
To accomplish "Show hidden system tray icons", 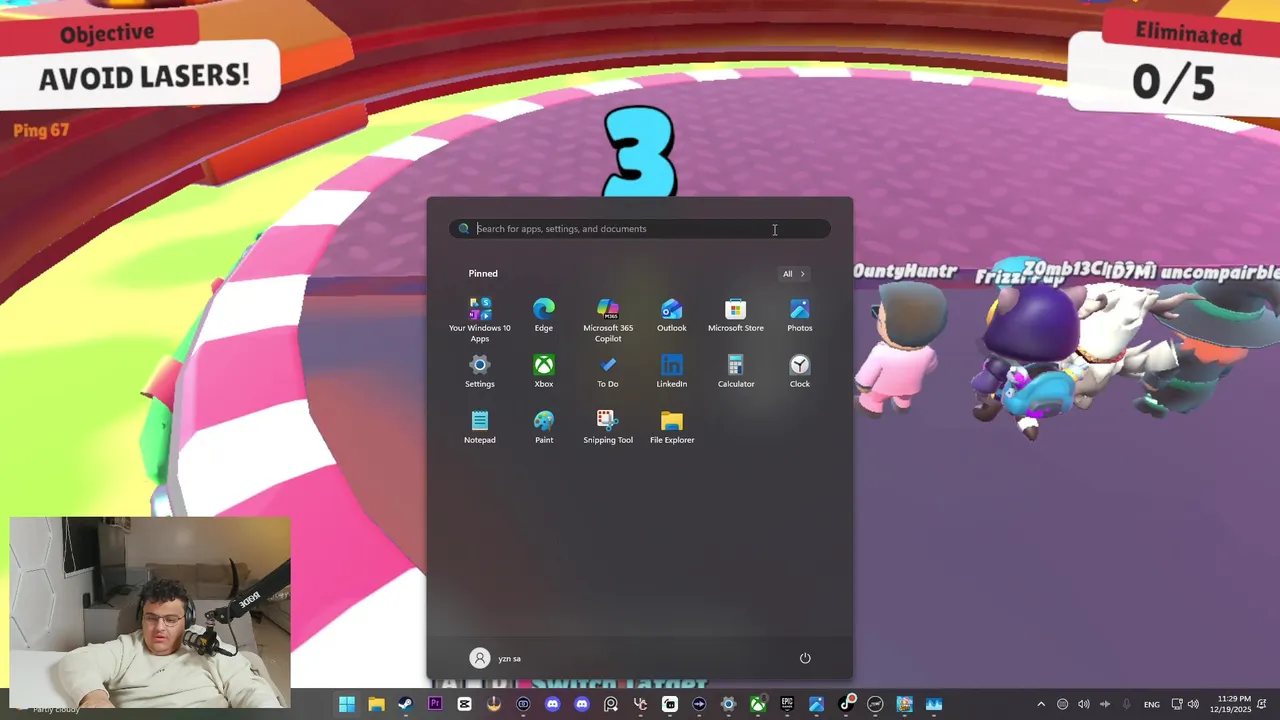I will coord(1041,704).
